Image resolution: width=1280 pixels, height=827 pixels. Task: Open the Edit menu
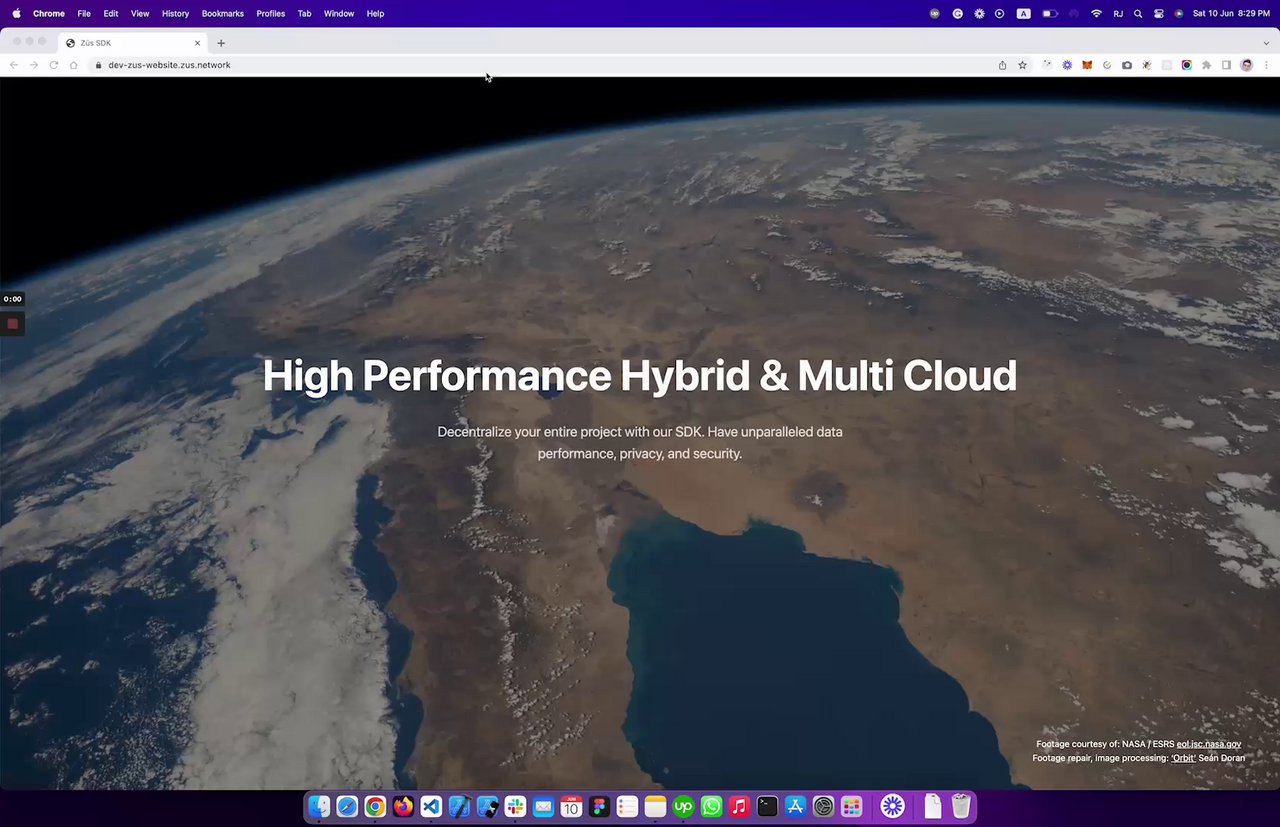pos(111,14)
